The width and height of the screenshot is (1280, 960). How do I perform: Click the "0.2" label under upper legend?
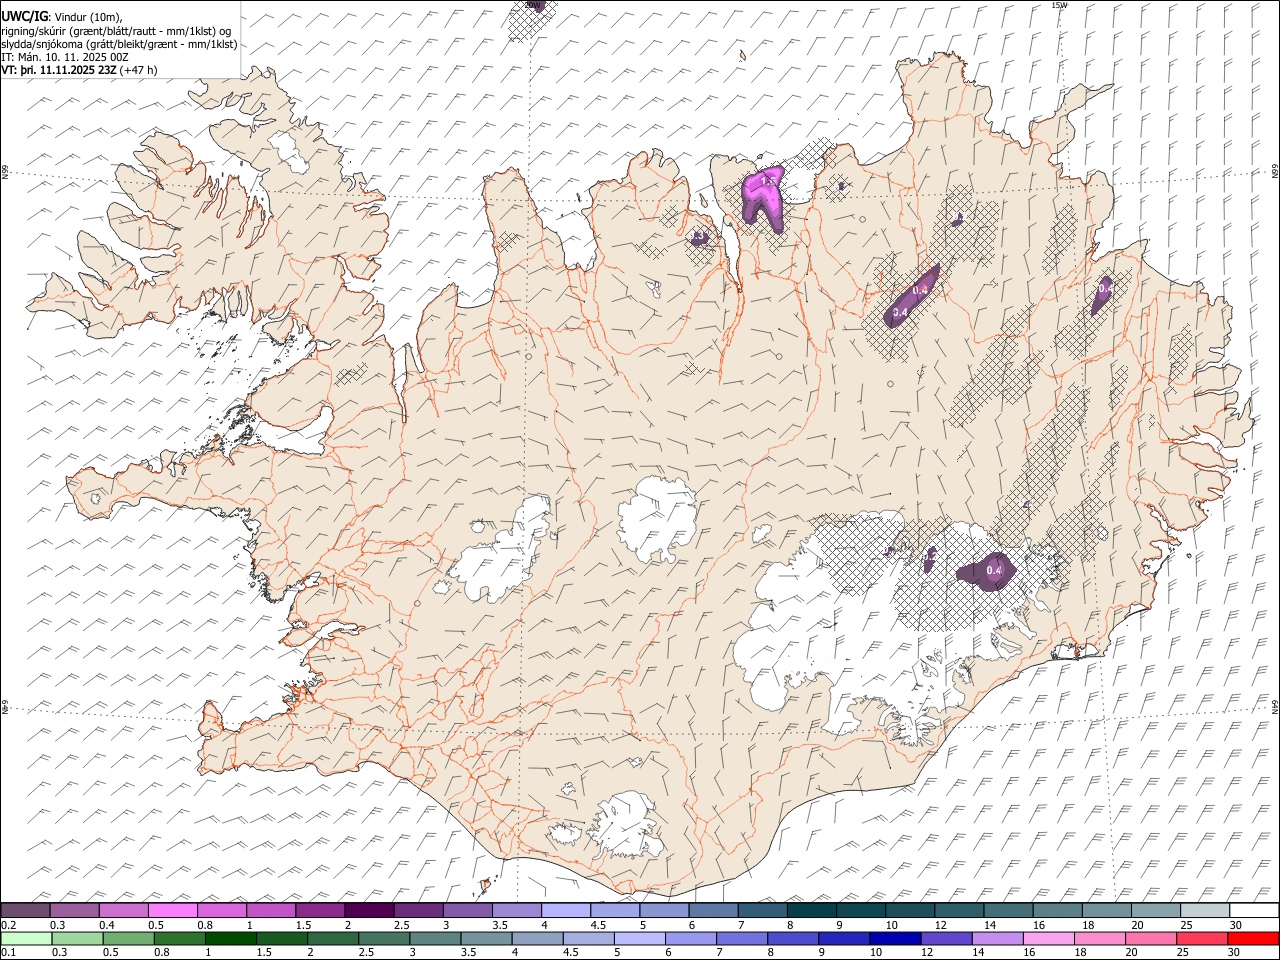coord(7,924)
